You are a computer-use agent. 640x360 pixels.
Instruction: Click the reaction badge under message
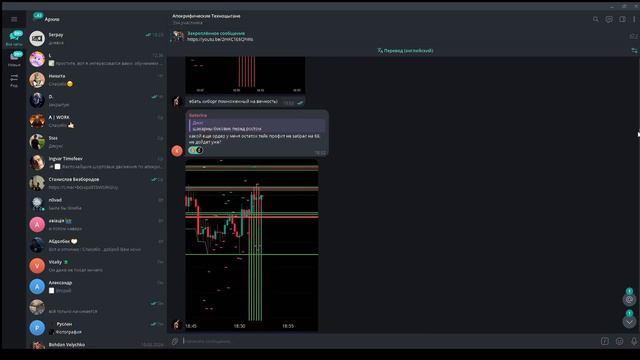coord(196,150)
